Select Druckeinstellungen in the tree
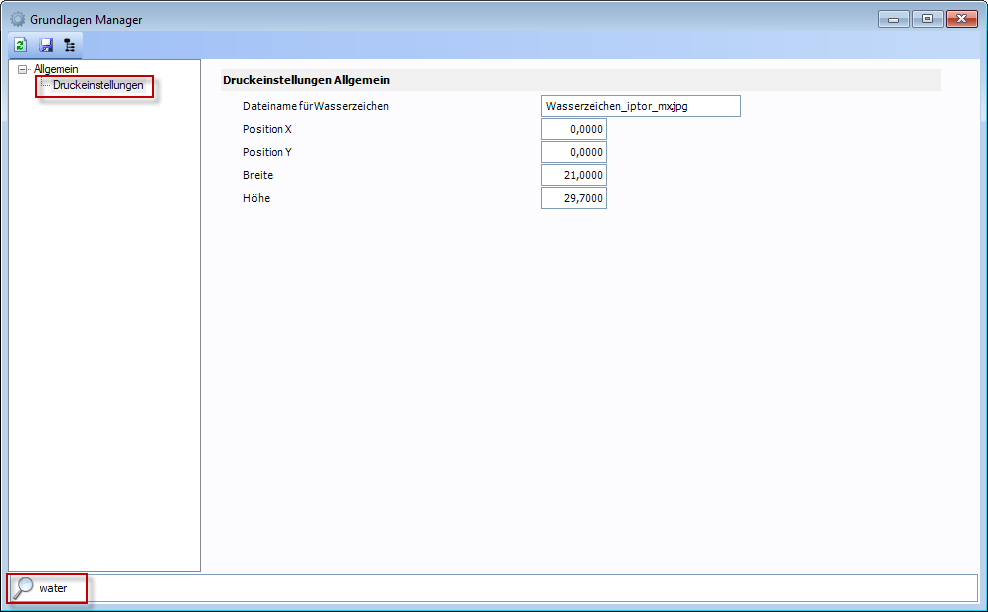 coord(98,85)
